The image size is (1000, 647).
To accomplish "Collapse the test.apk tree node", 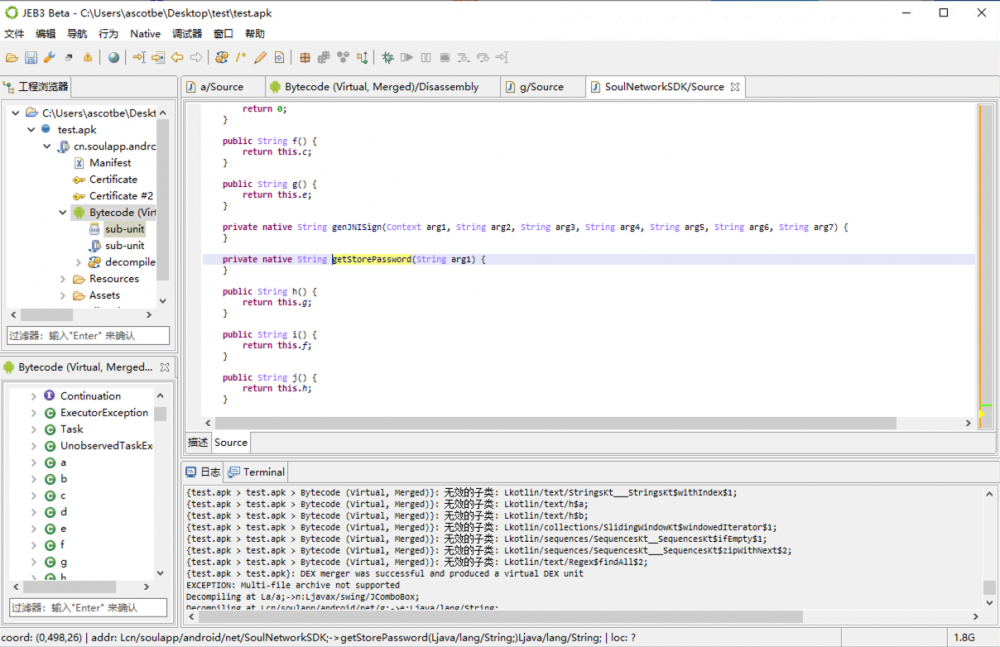I will pos(32,130).
